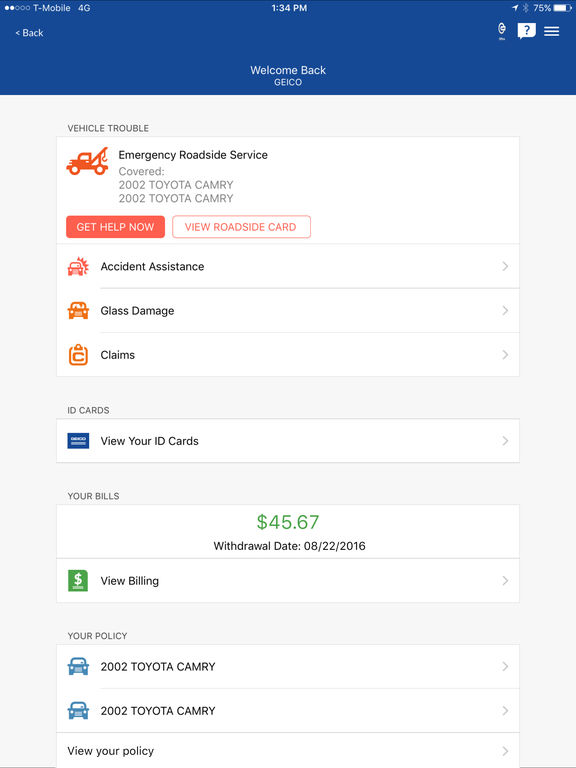This screenshot has height=768, width=576.
Task: Go back using the Back link
Action: click(29, 33)
